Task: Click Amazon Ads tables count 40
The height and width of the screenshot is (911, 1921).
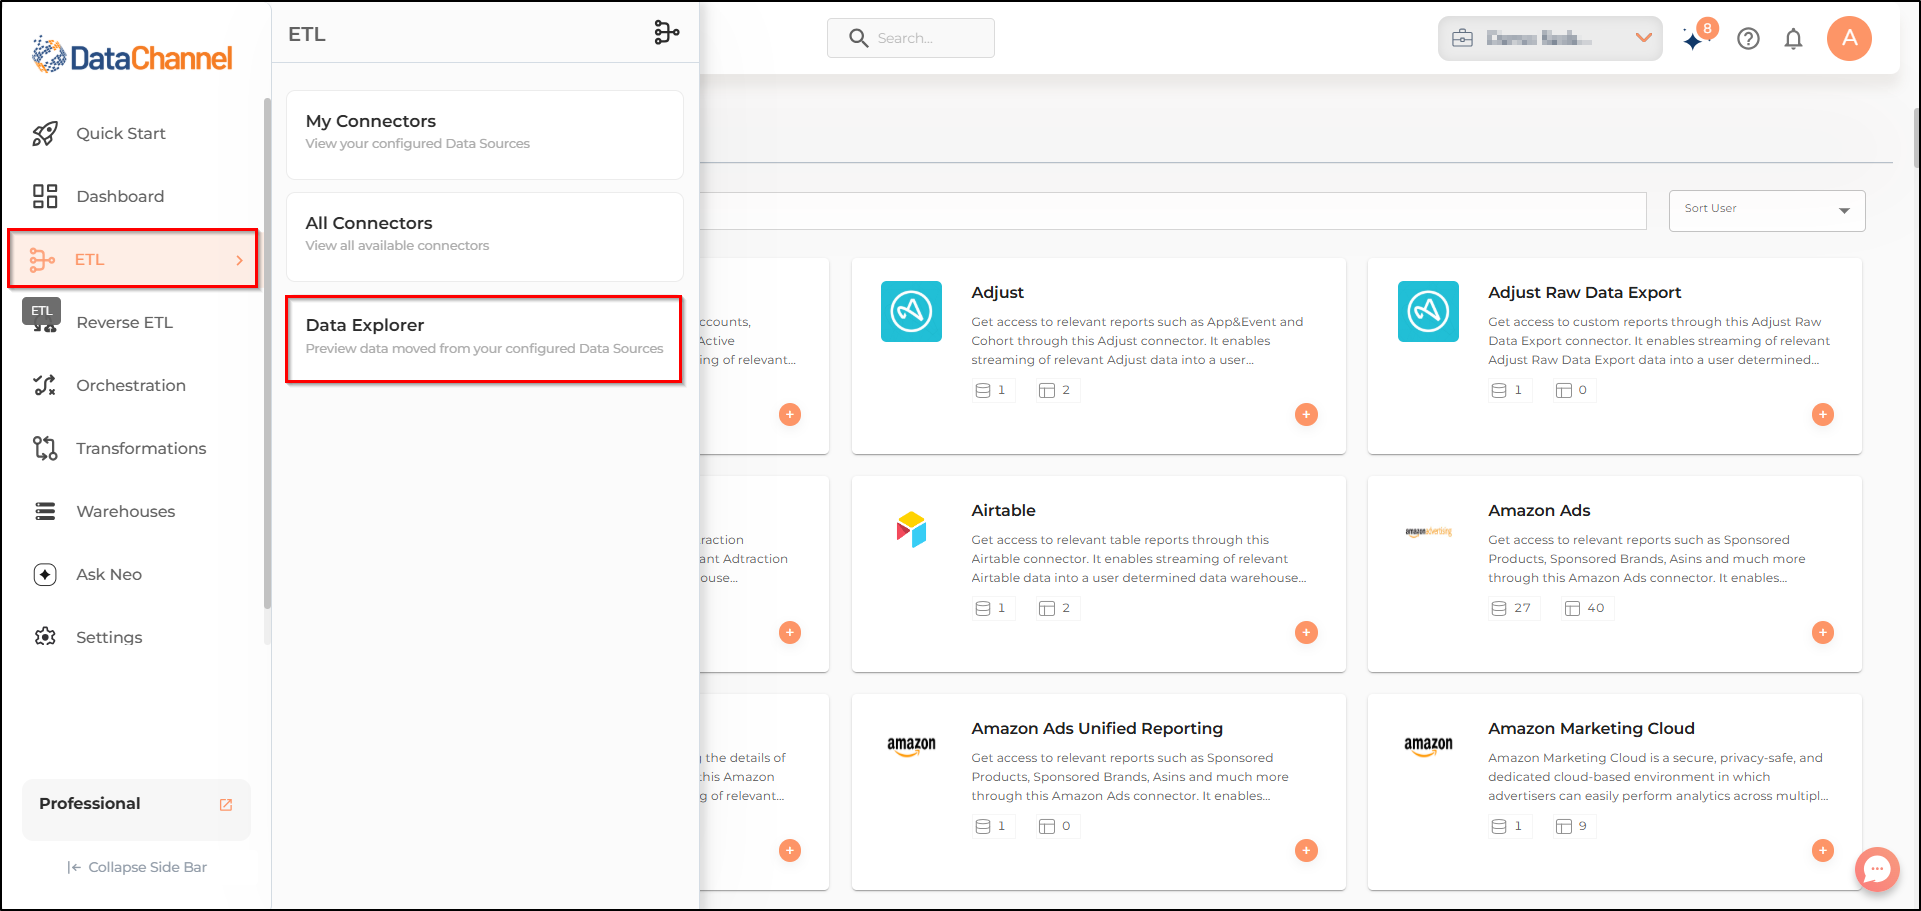Action: pyautogui.click(x=1585, y=608)
